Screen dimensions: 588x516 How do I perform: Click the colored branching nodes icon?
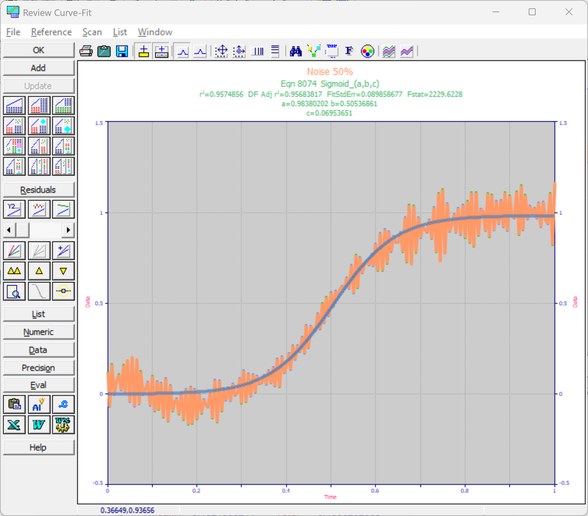coord(314,51)
